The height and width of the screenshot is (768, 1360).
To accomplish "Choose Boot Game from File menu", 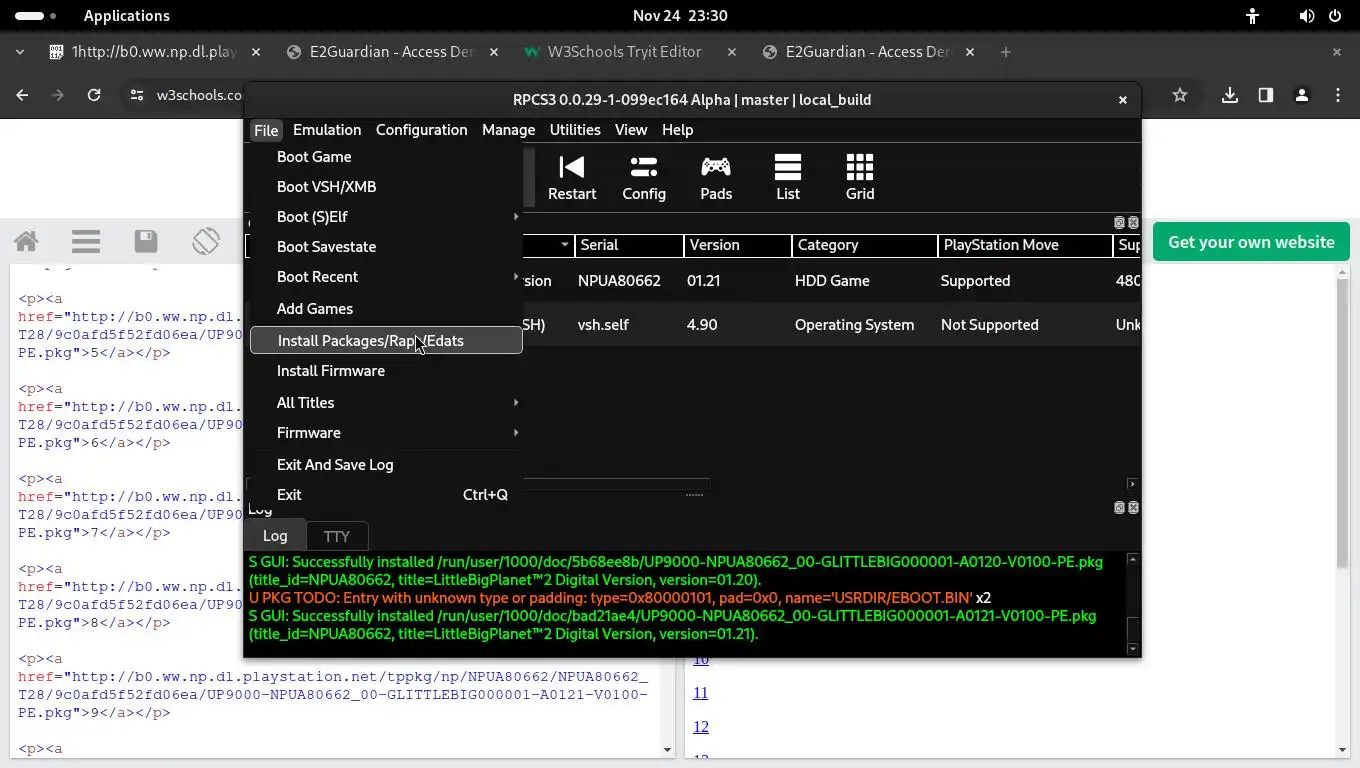I will coord(386,157).
